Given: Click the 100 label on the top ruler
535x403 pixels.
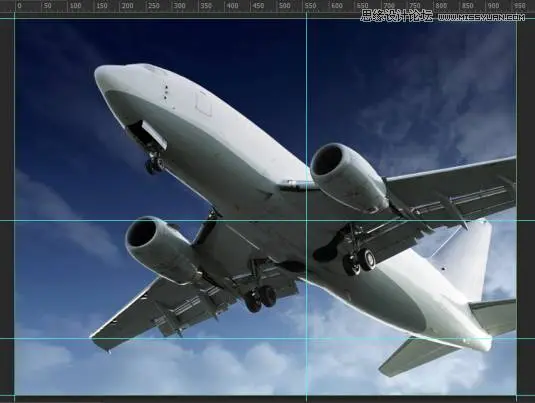Looking at the screenshot, I should pyautogui.click(x=75, y=6).
